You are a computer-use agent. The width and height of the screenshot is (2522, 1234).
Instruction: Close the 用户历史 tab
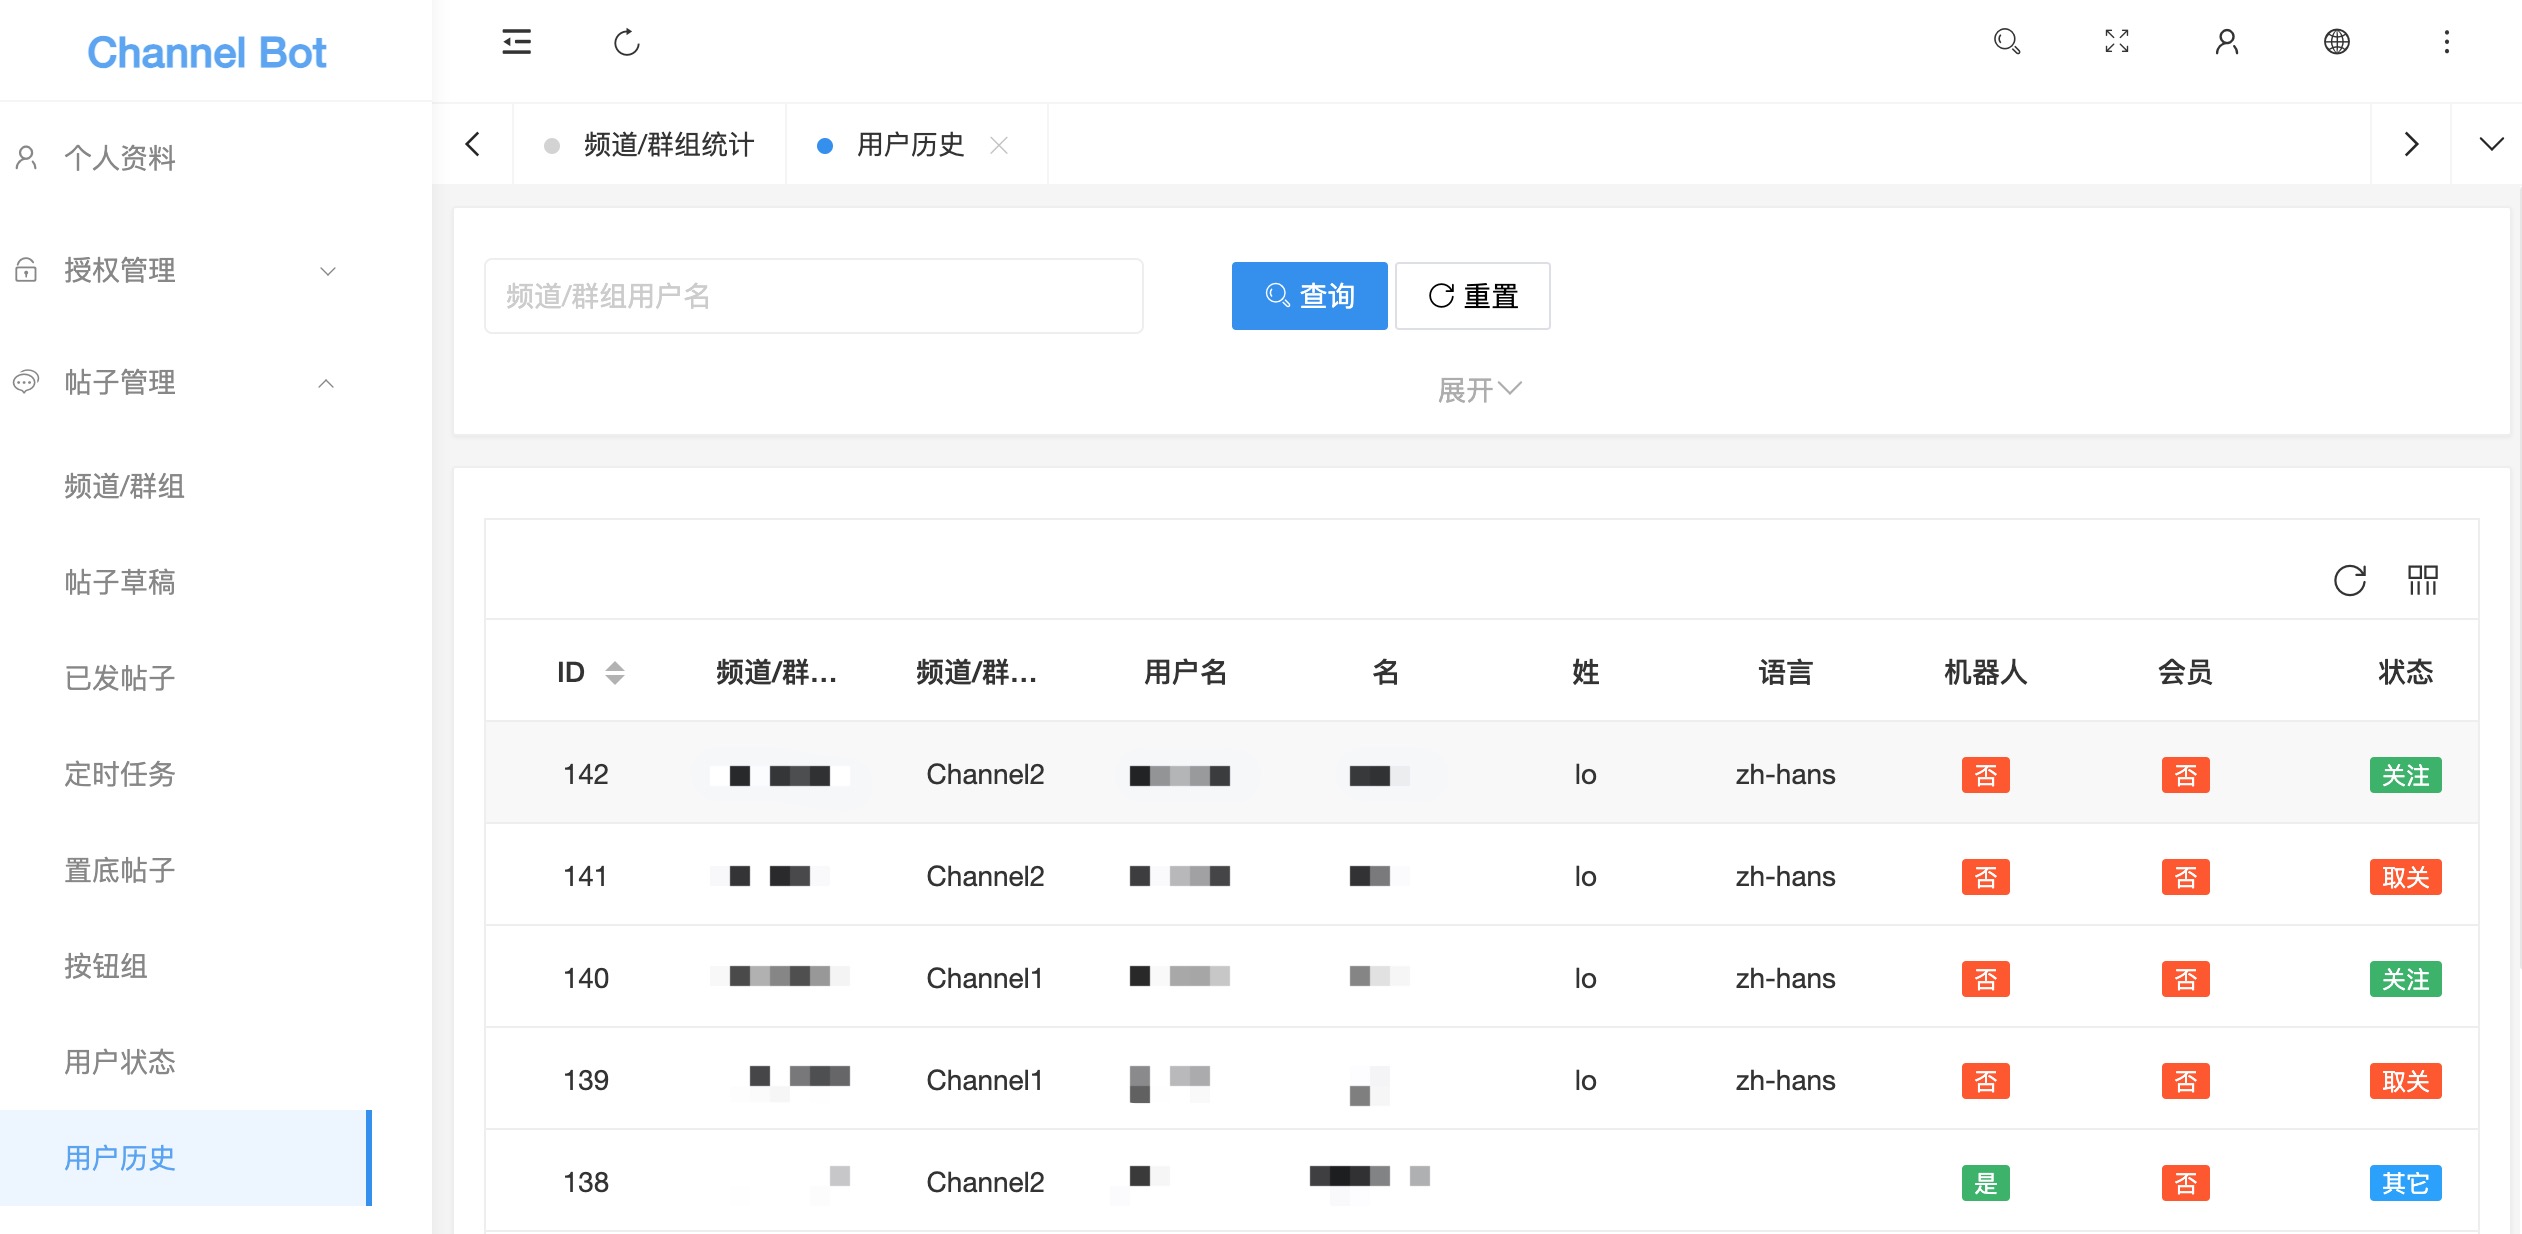tap(998, 145)
